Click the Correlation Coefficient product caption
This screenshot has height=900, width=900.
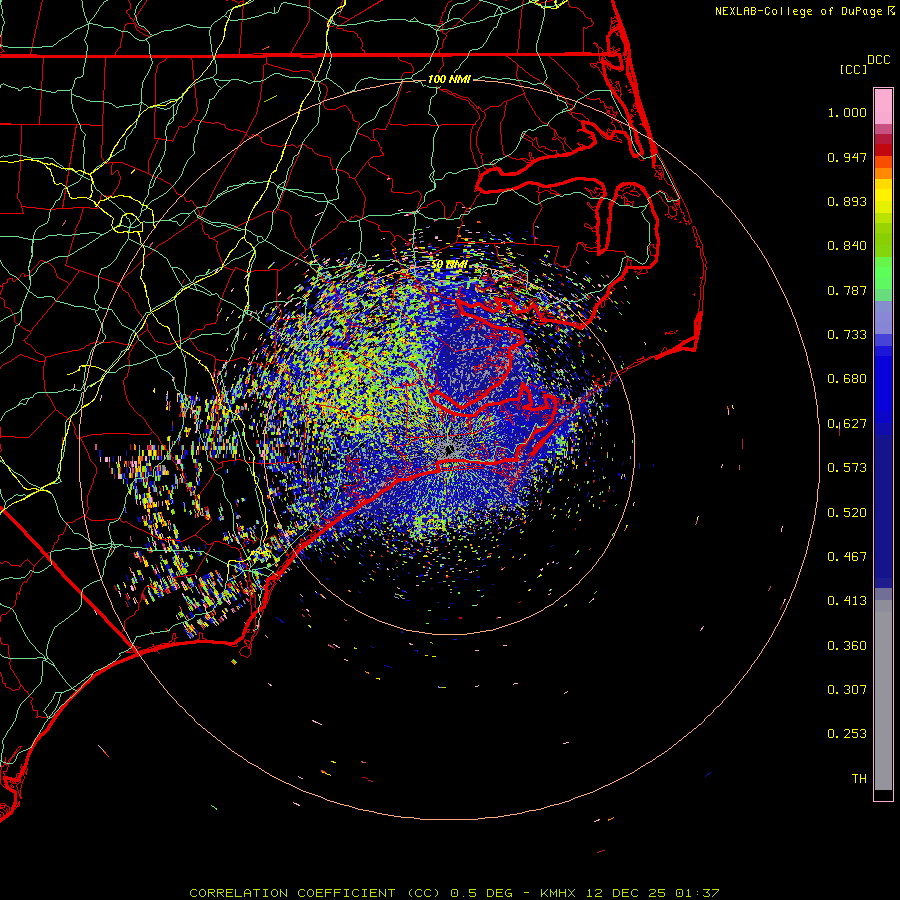pyautogui.click(x=454, y=893)
